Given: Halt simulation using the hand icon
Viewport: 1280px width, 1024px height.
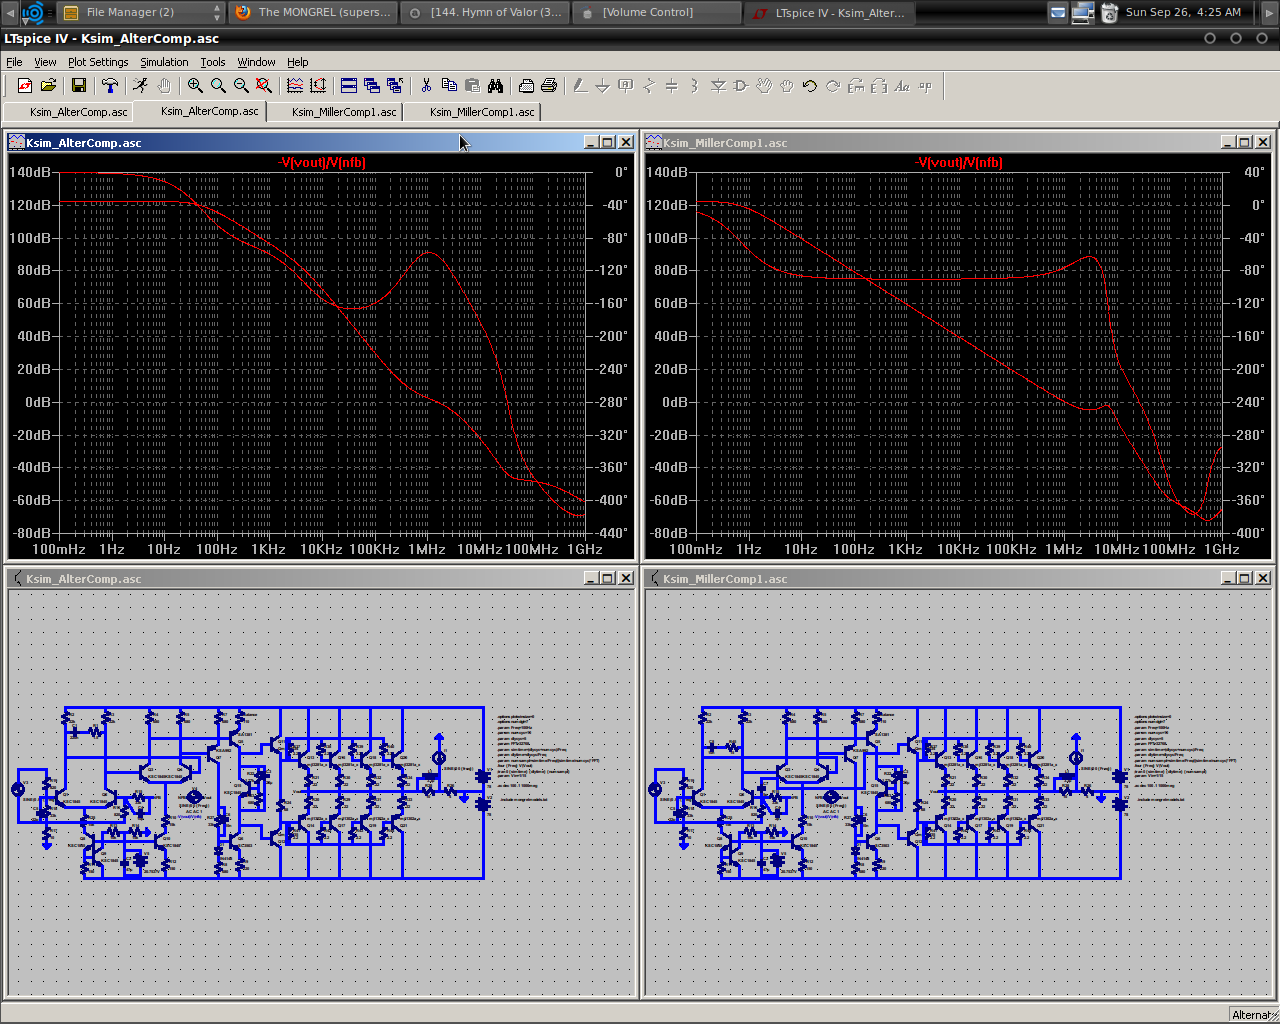Looking at the screenshot, I should 164,86.
